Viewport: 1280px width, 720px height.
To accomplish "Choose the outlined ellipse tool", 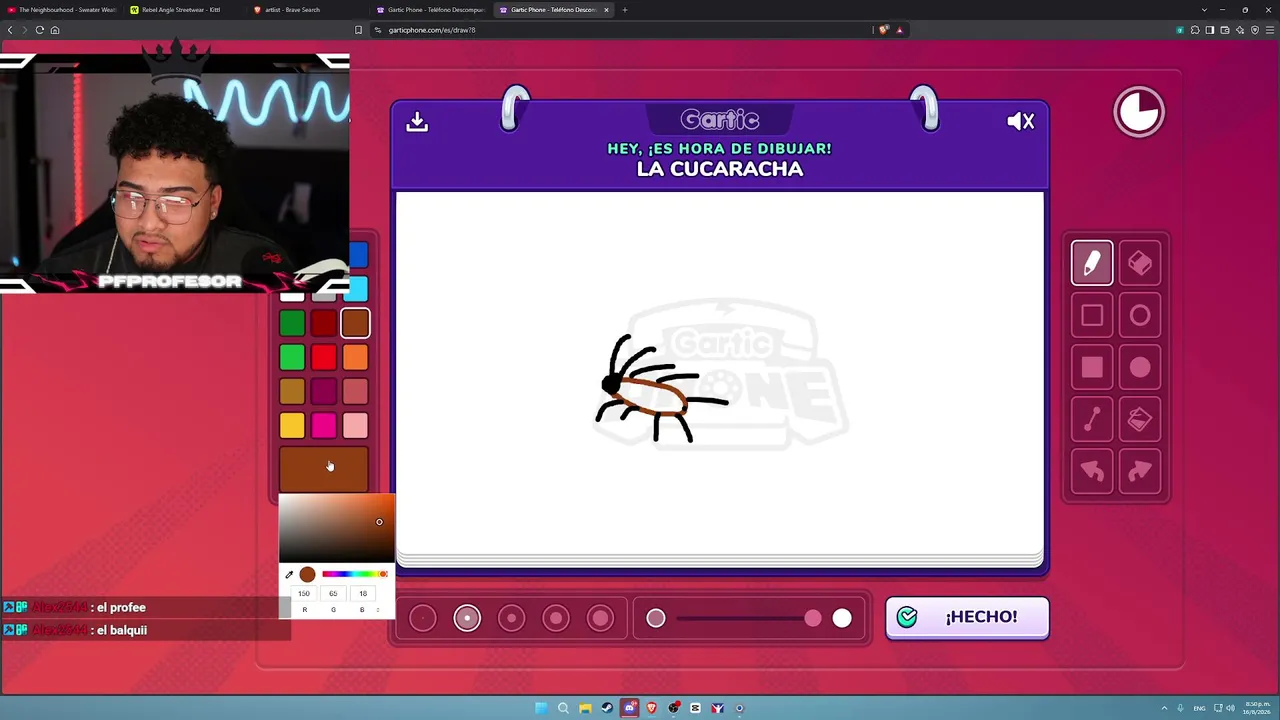I will [1140, 316].
